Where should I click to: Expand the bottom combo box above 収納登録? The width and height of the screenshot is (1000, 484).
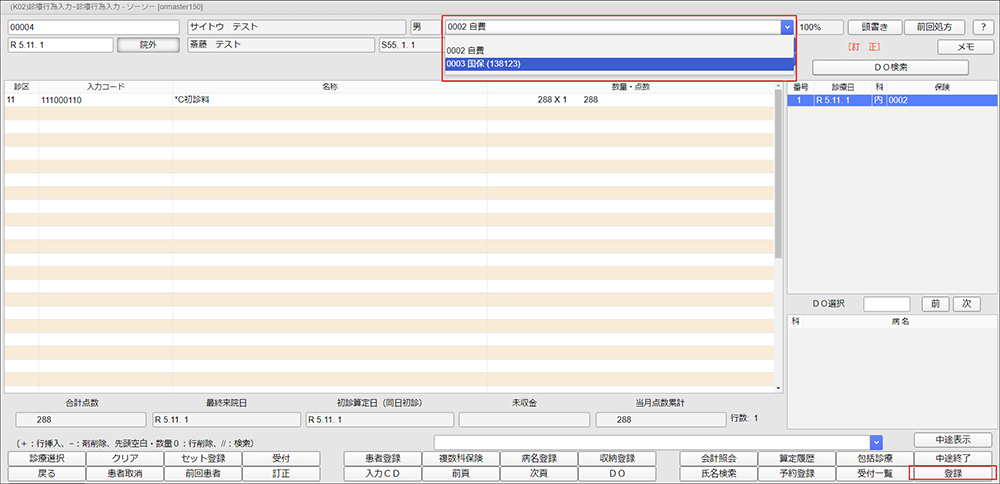pyautogui.click(x=876, y=441)
